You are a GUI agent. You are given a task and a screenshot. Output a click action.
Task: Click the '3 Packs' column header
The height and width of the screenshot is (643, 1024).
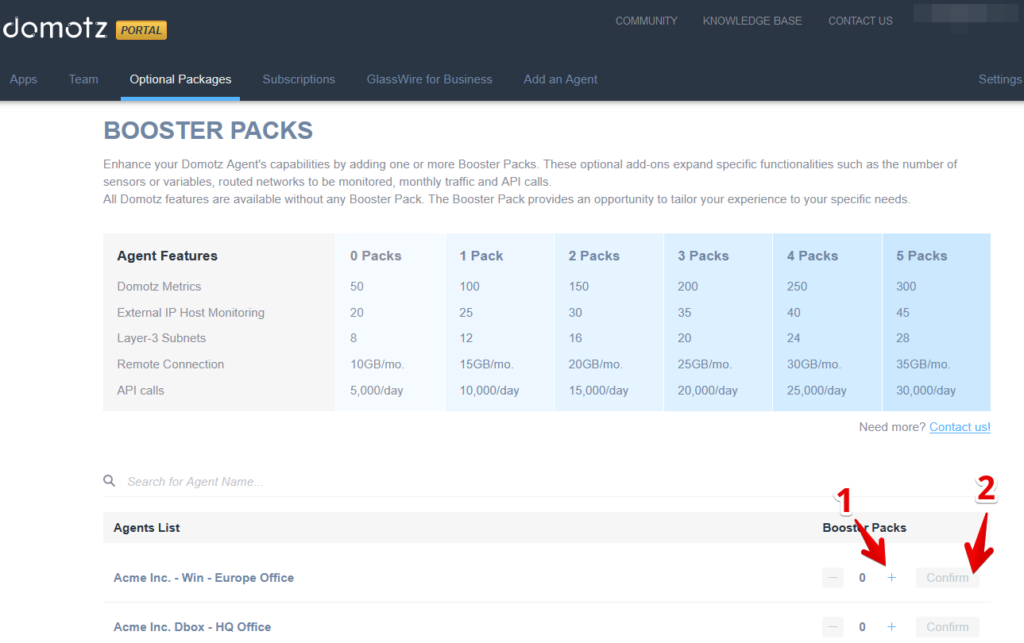click(703, 256)
